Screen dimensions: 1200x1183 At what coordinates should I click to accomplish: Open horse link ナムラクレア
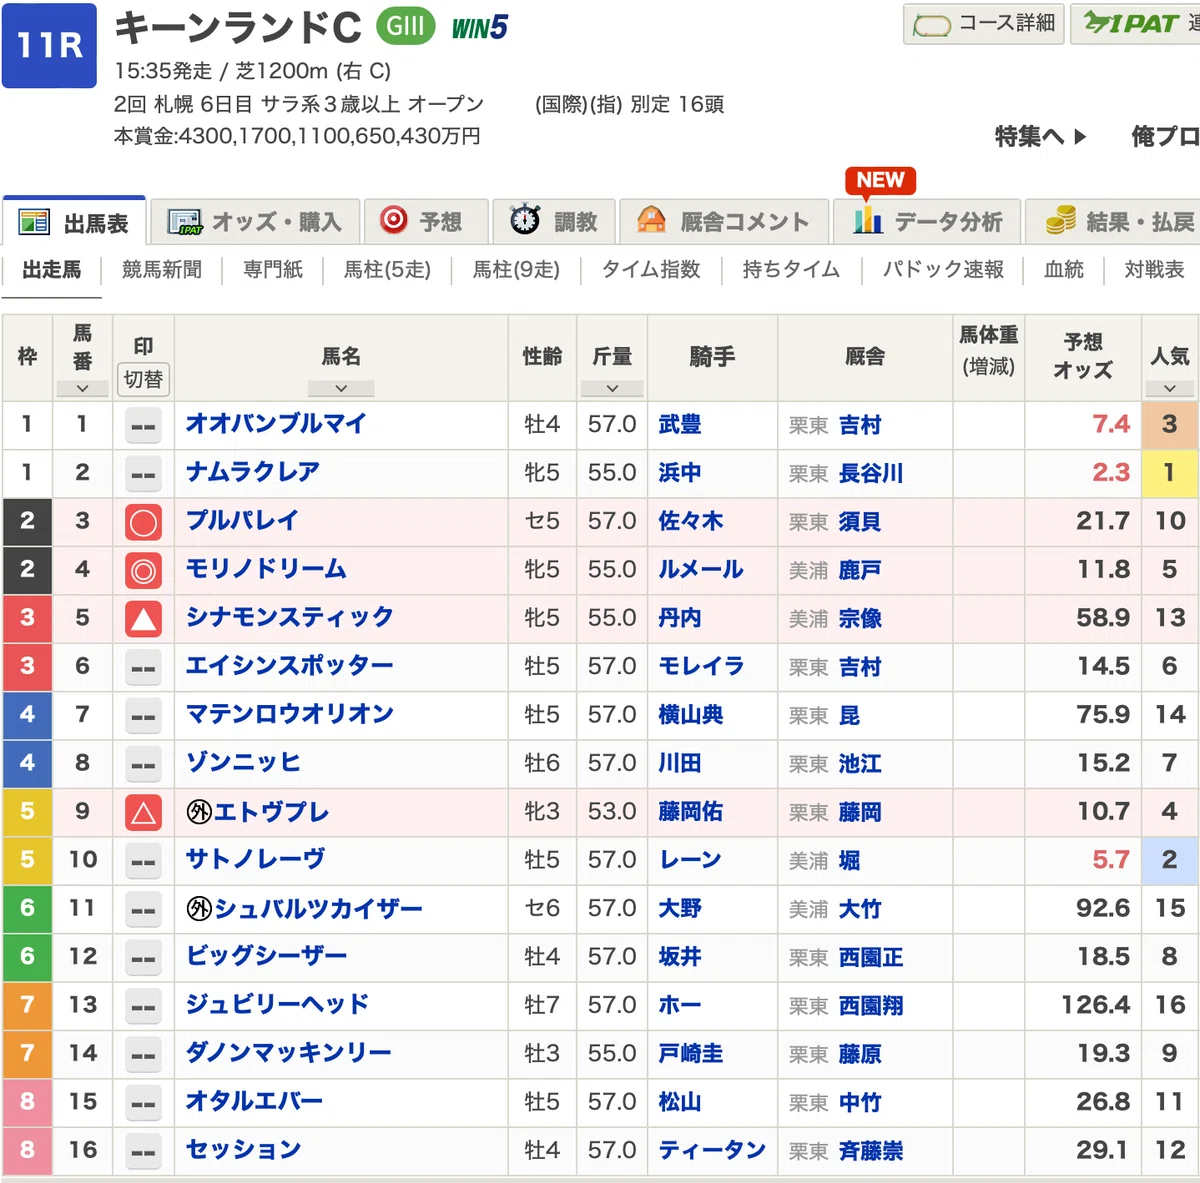tap(253, 472)
